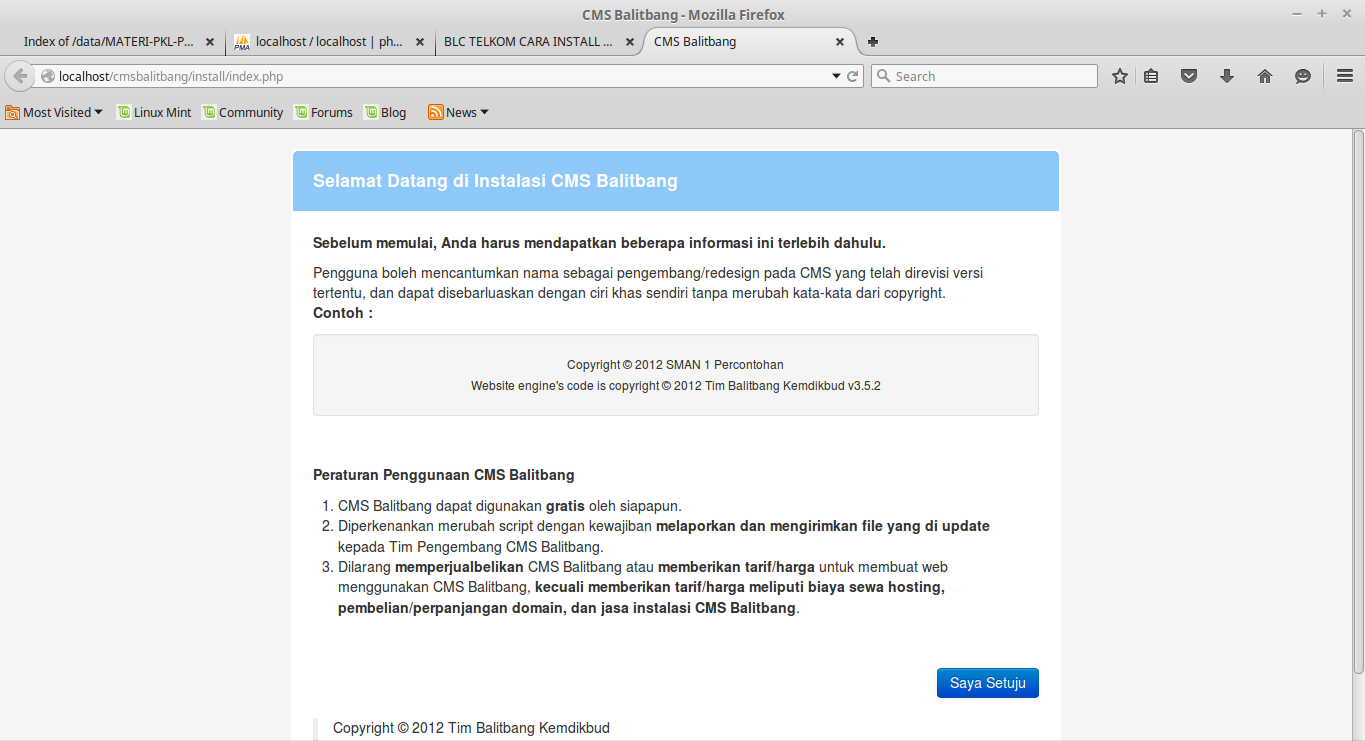
Task: Open the Hello chat smiley icon
Action: 1303,76
